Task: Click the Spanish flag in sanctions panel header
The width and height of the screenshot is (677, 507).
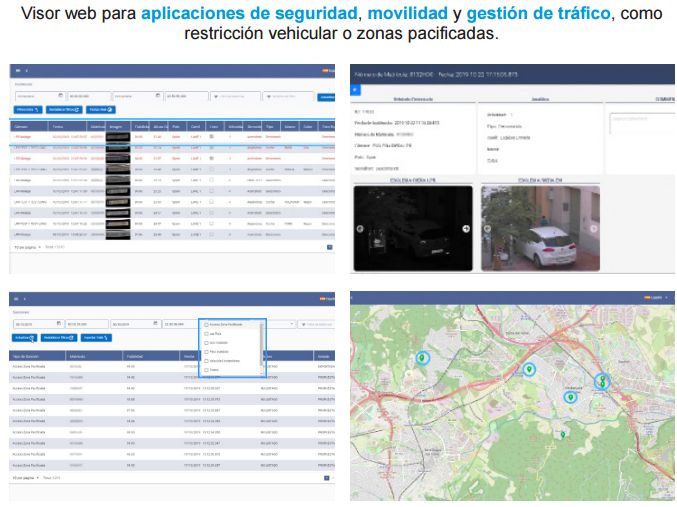Action: point(322,298)
